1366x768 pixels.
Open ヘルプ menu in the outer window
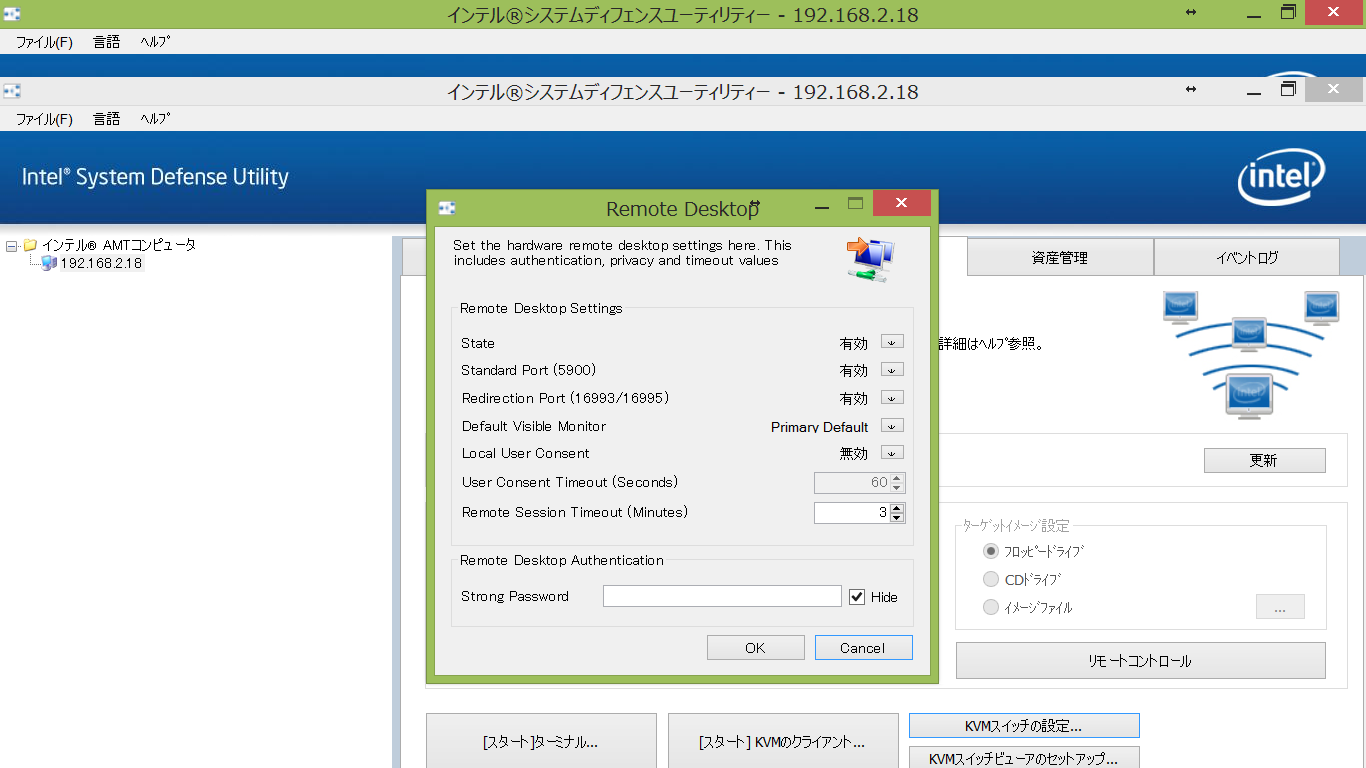click(155, 42)
